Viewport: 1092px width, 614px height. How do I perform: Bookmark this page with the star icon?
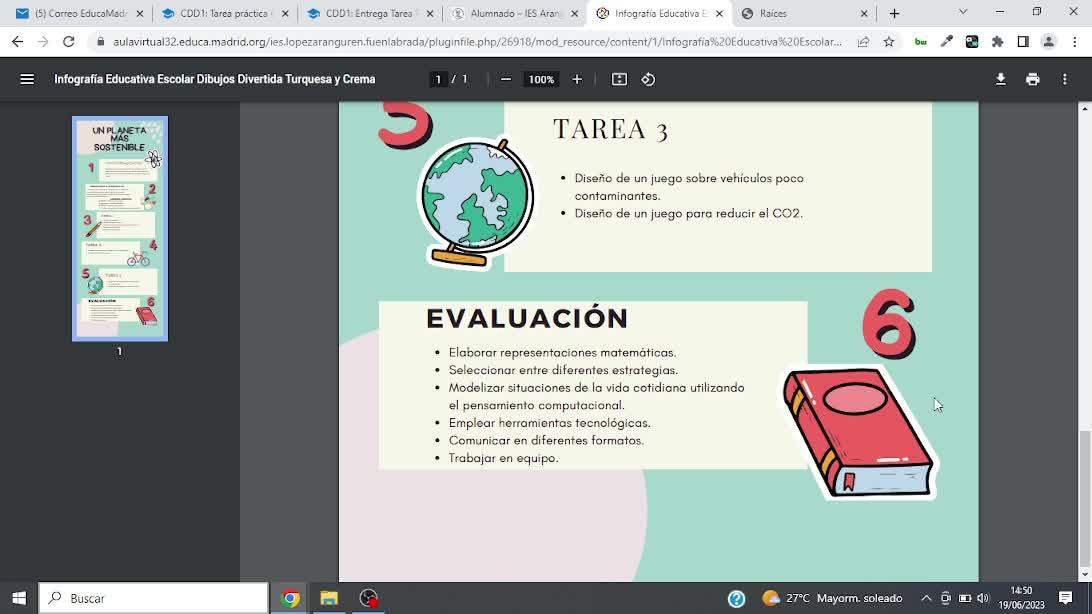[888, 42]
